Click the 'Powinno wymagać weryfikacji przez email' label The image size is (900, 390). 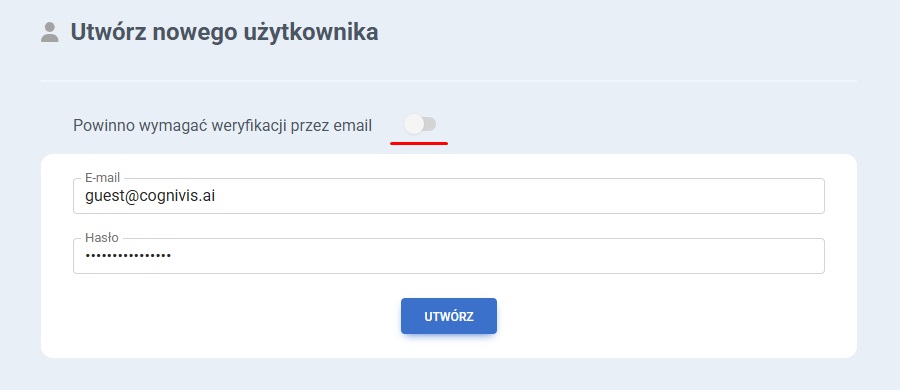pos(223,125)
